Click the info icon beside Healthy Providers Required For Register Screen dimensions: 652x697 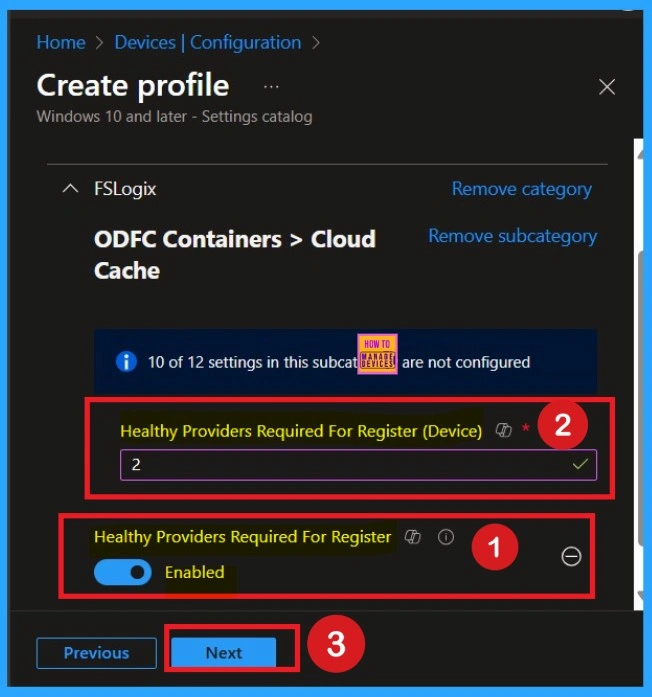446,537
